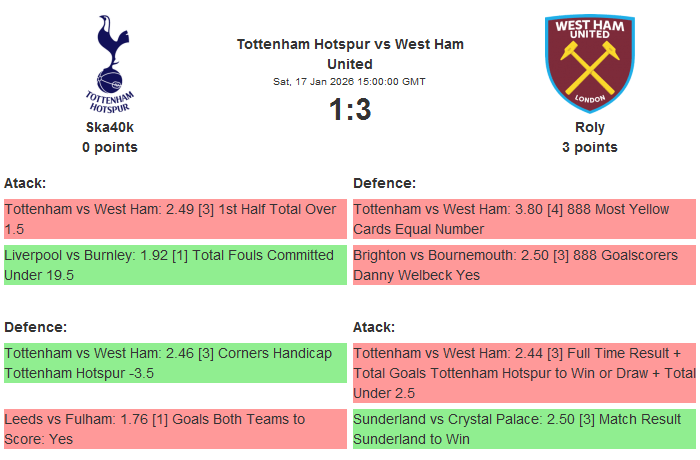Click the Sat, 17 Jan 2026 match date
Screen dimensions: 700x460
tap(350, 81)
